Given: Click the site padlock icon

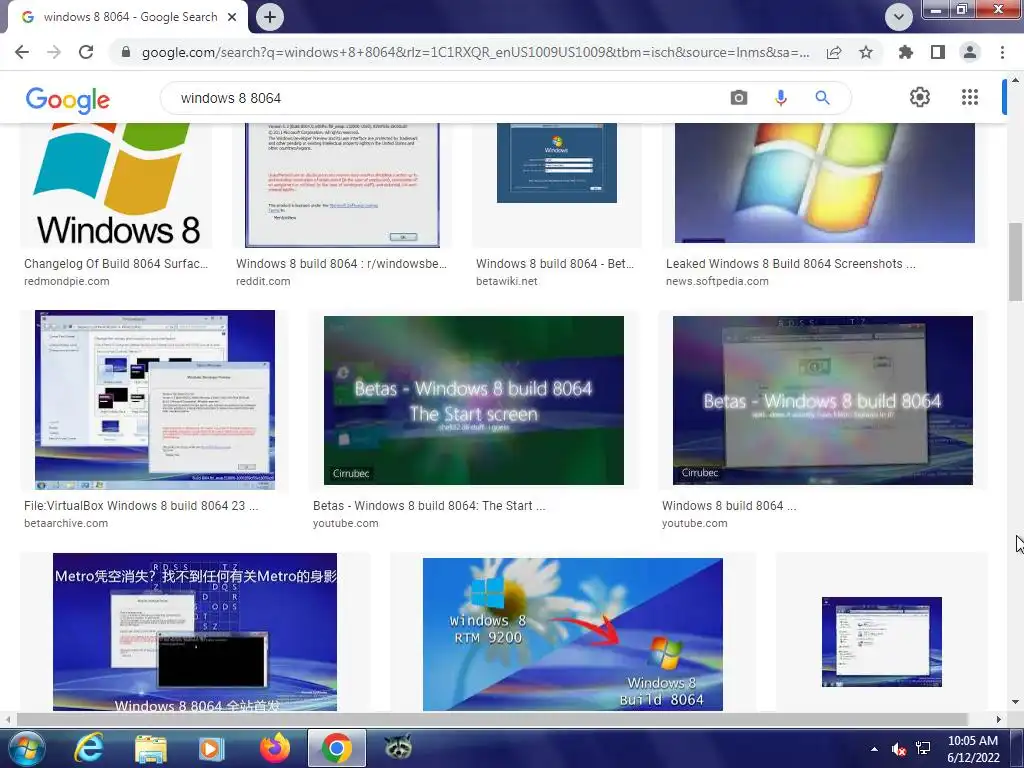Looking at the screenshot, I should tap(126, 52).
